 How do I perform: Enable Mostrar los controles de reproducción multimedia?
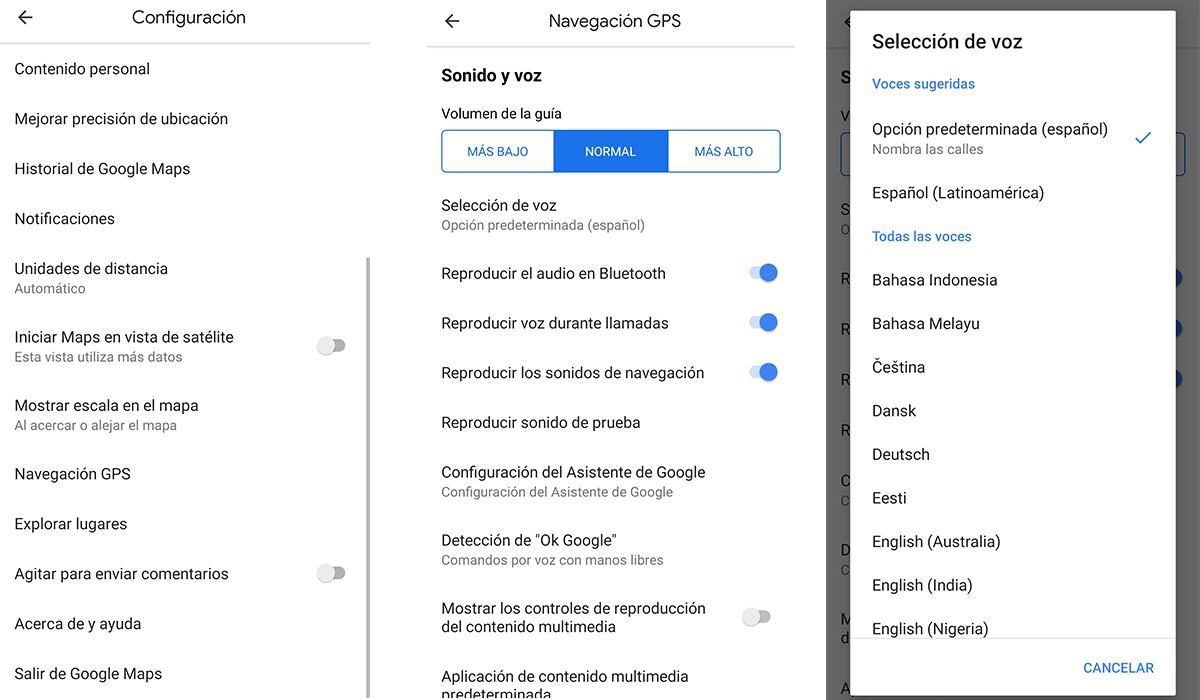pyautogui.click(x=757, y=617)
